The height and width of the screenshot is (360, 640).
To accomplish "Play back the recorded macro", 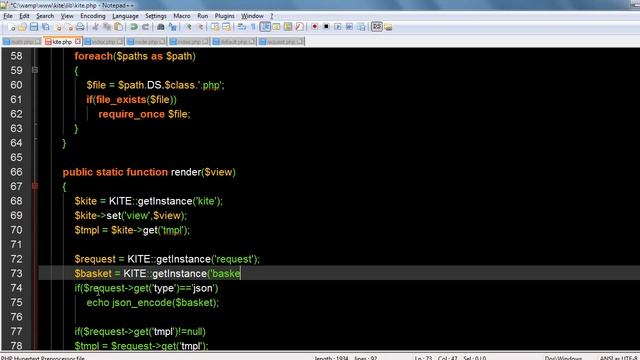I will click(338, 27).
